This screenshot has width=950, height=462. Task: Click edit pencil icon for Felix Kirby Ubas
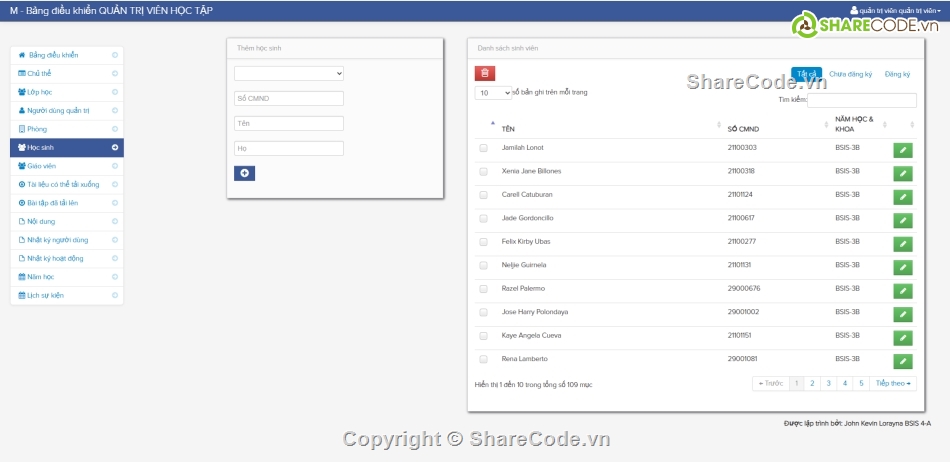pos(902,244)
